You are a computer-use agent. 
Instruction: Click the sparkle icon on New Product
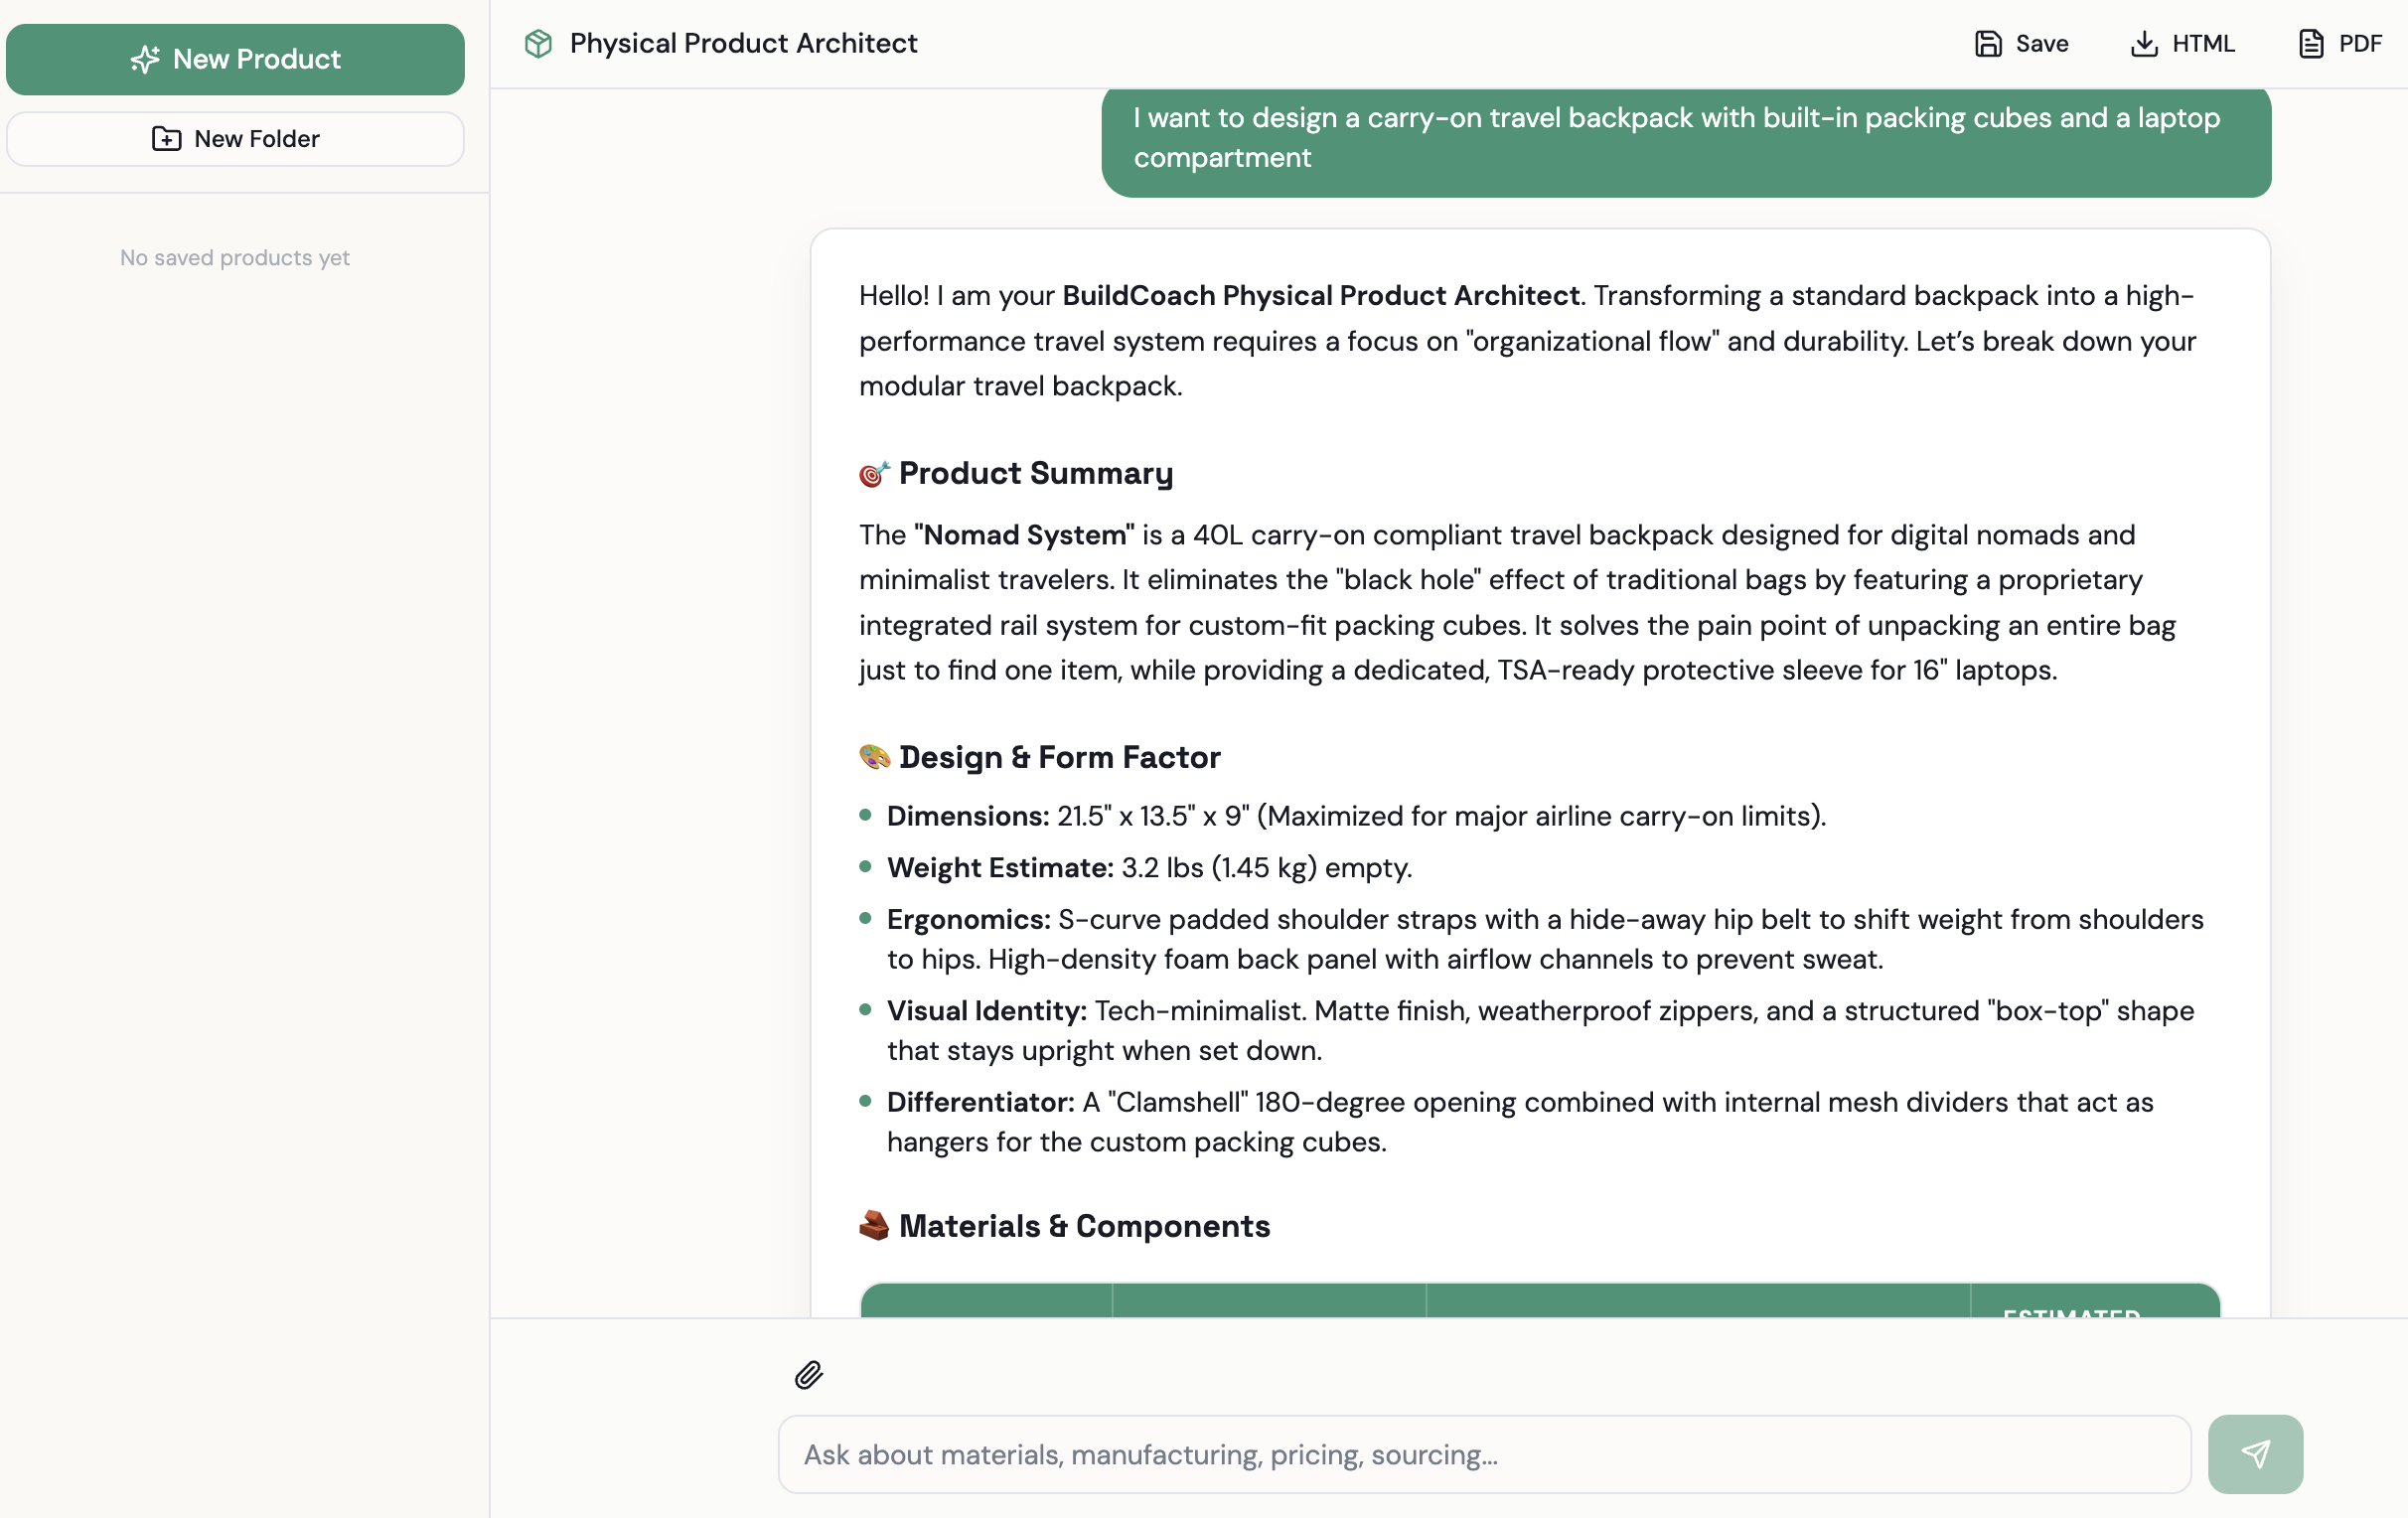point(145,60)
